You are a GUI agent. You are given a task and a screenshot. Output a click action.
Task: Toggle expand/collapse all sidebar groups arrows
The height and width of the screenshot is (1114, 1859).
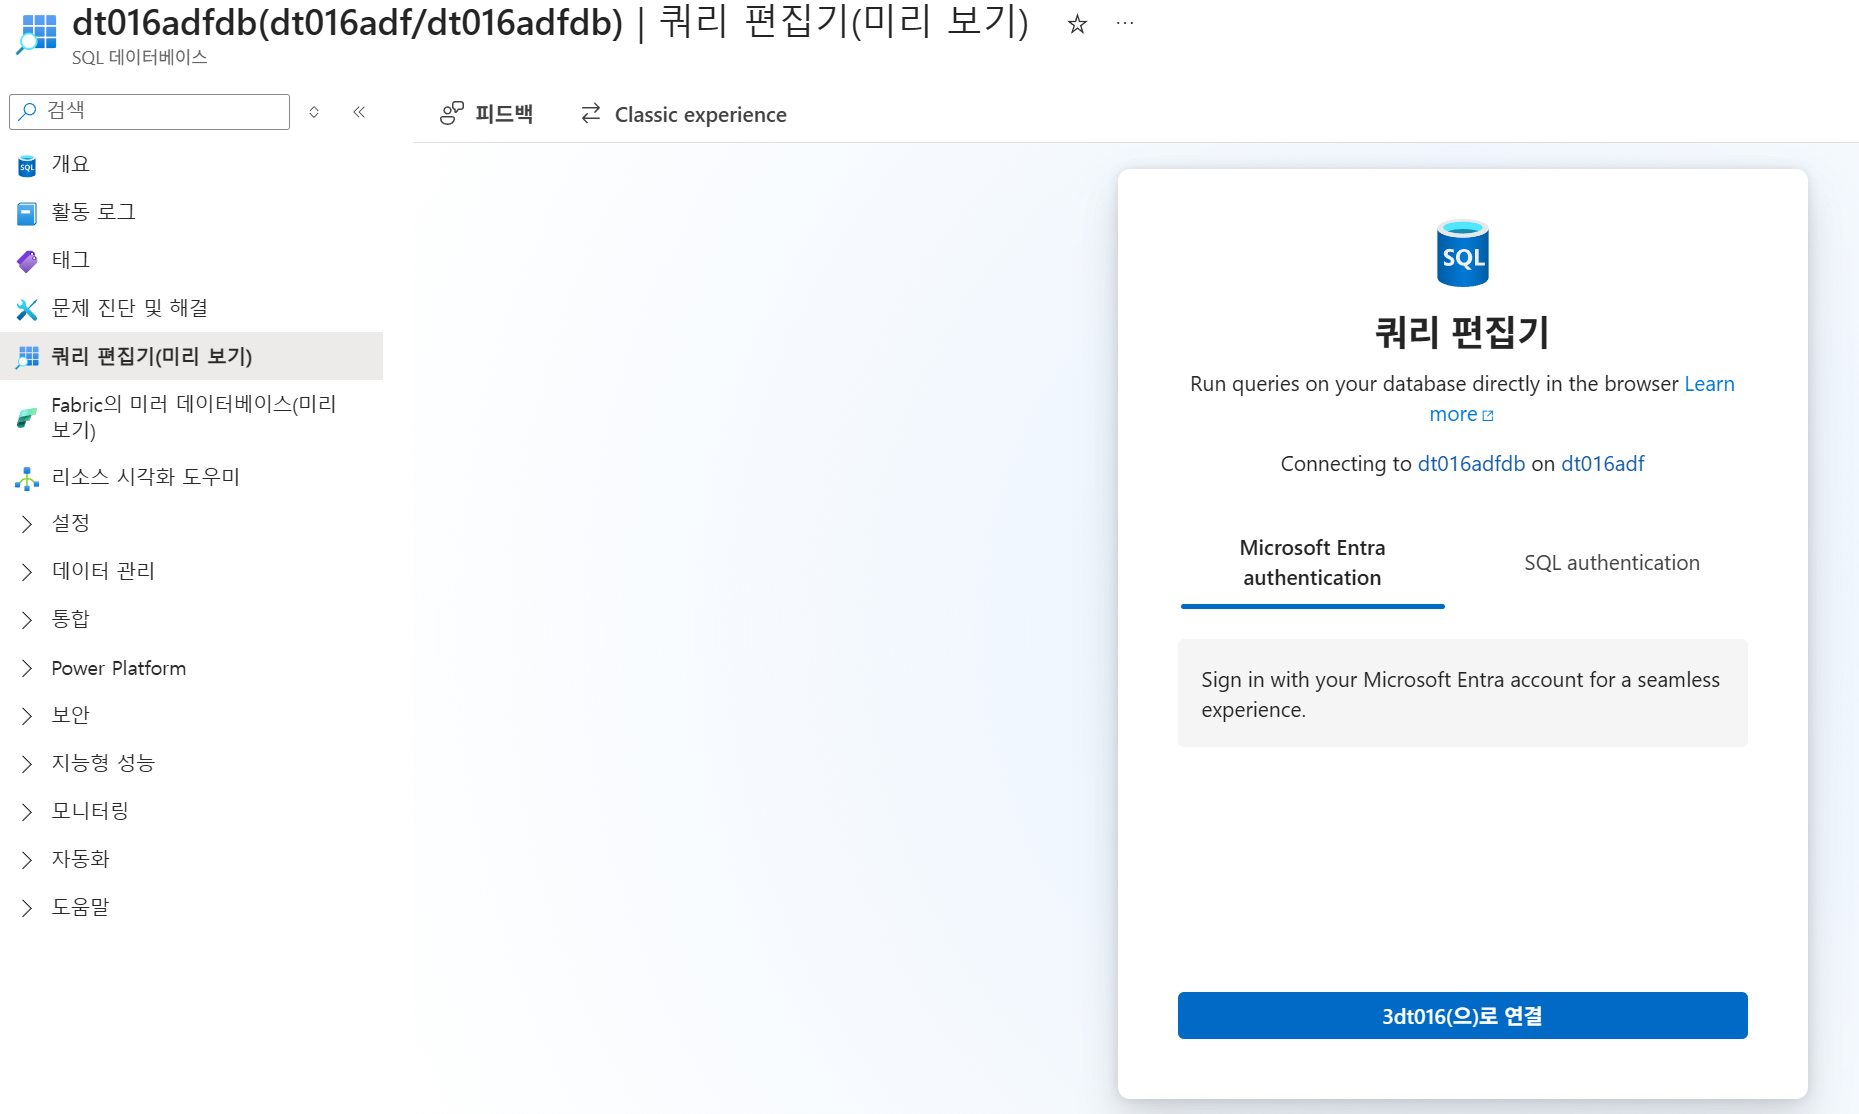point(314,112)
